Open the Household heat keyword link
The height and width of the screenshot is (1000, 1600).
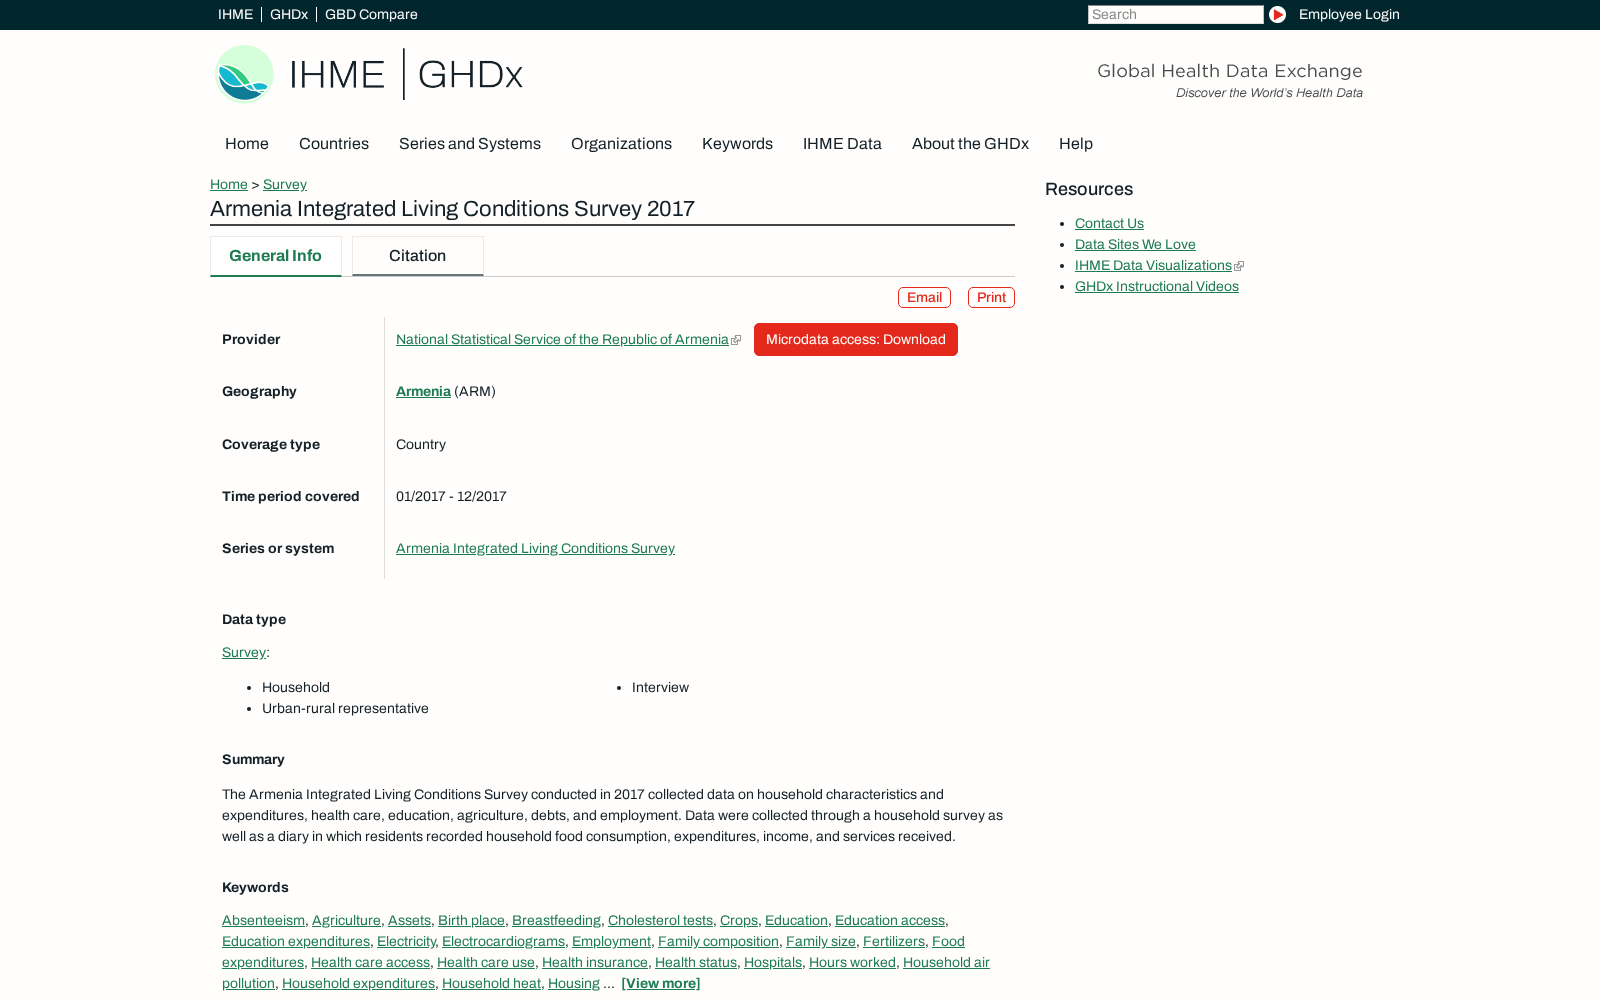[x=491, y=983]
